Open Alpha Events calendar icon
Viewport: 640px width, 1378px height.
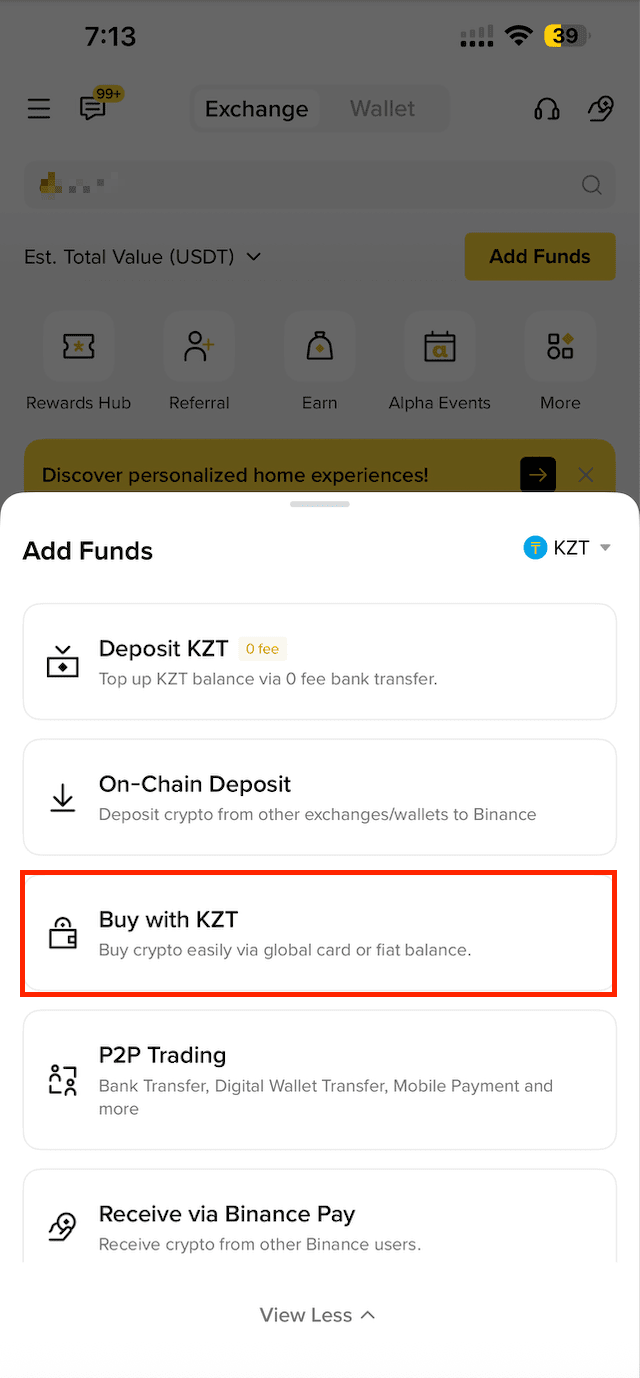tap(439, 347)
